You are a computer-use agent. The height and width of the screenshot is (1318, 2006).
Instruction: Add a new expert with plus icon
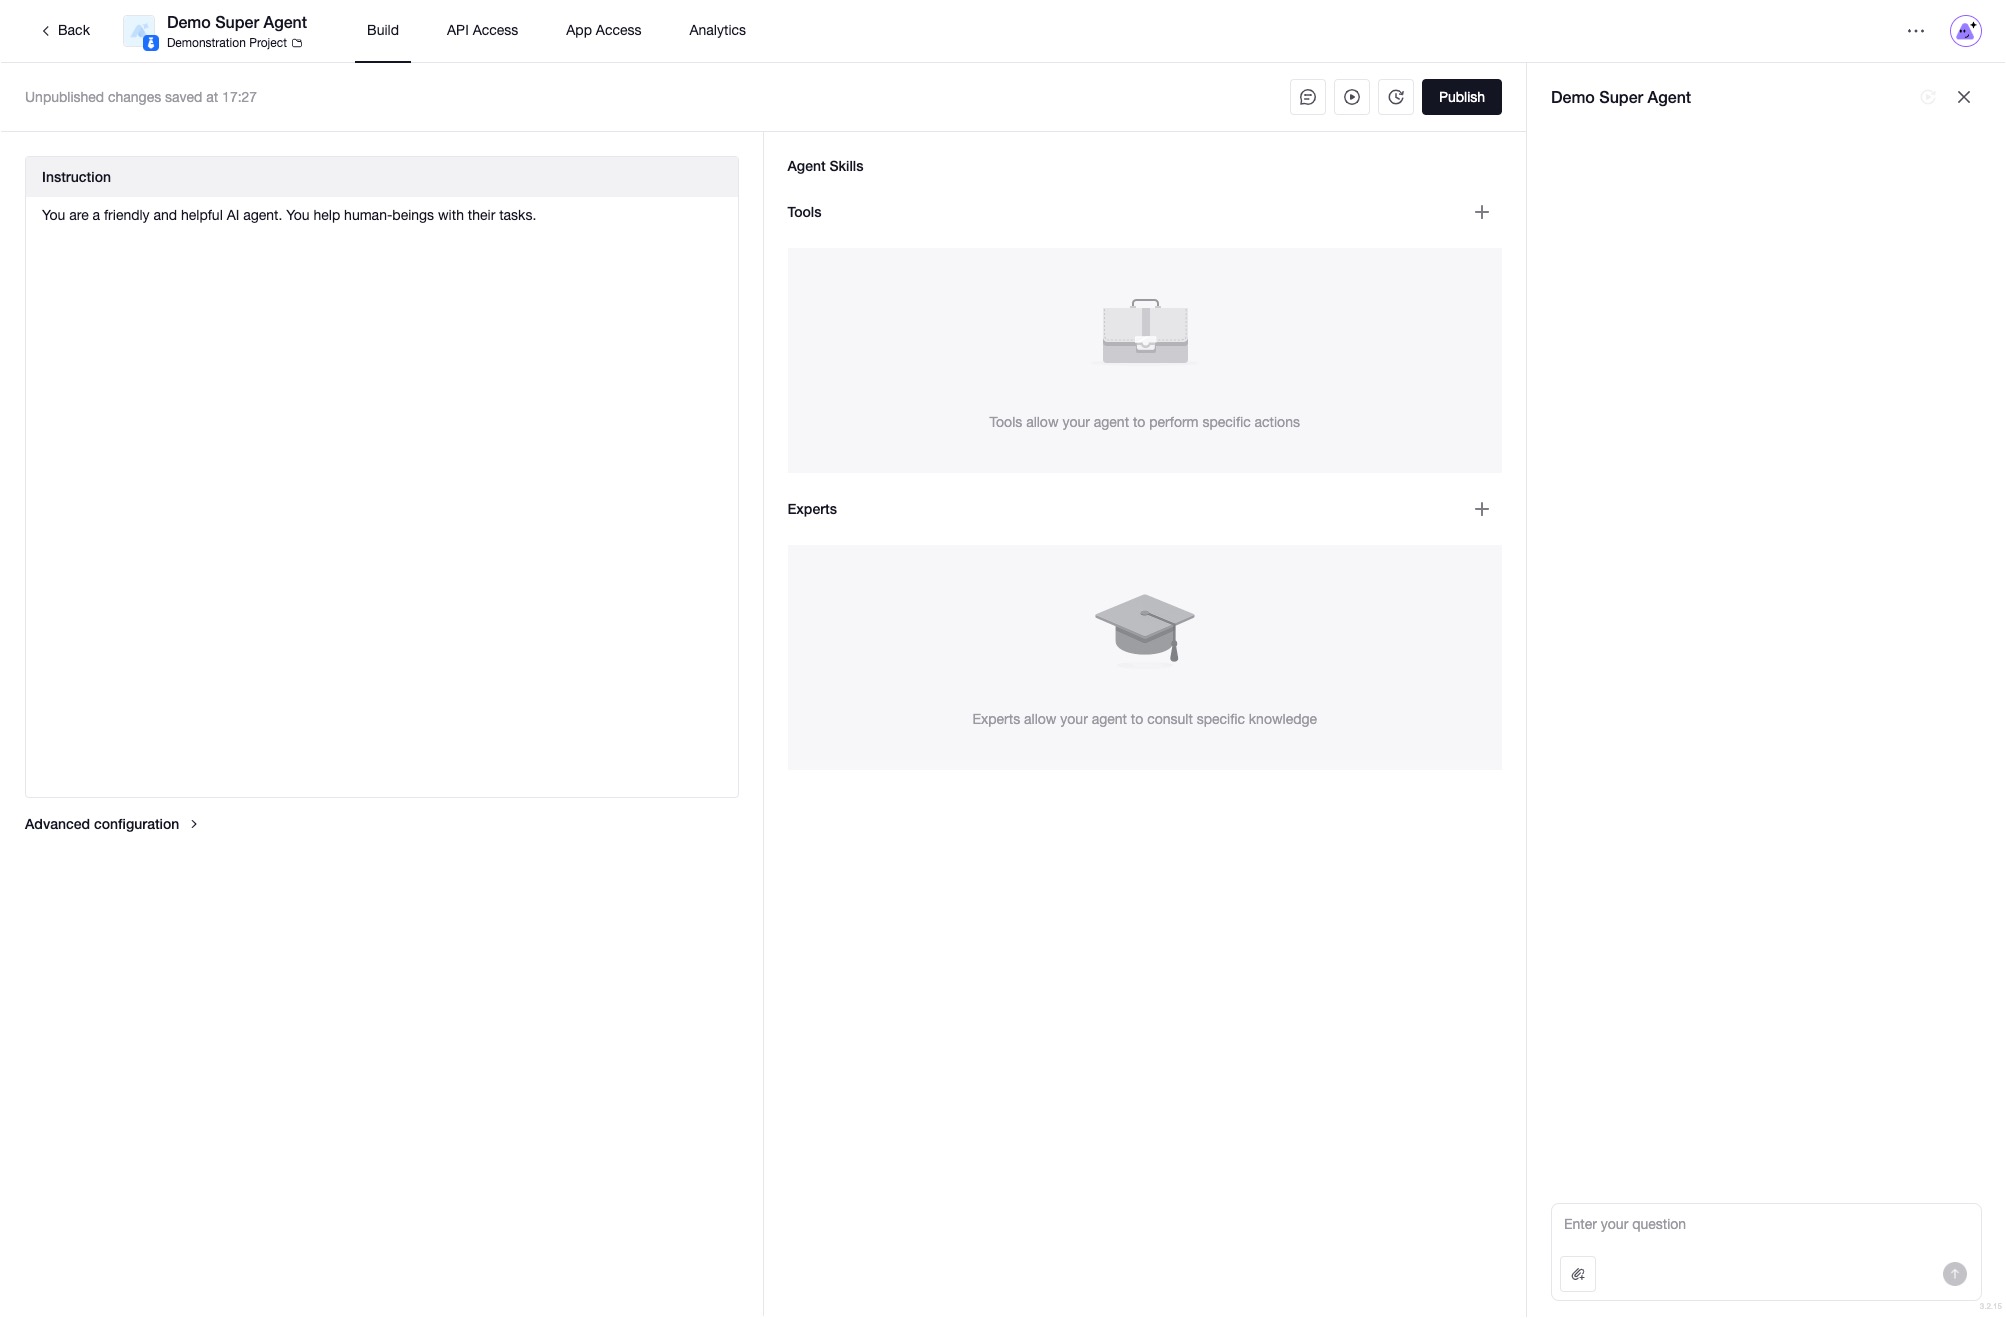(x=1482, y=509)
